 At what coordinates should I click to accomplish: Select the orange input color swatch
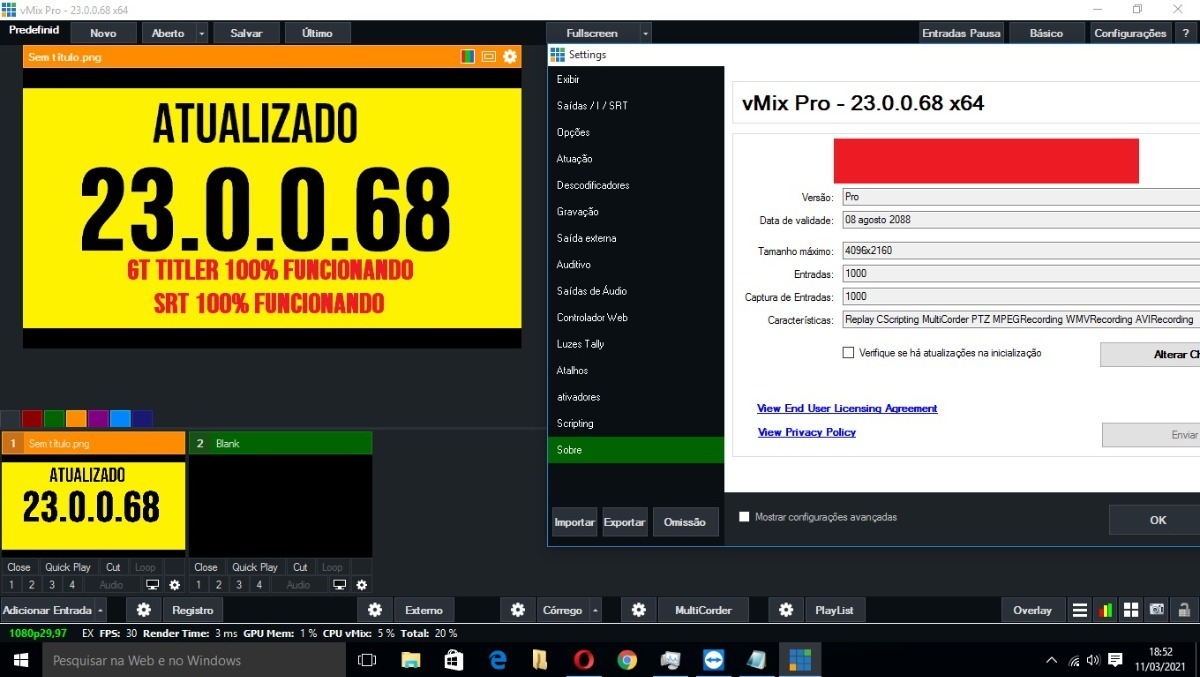(76, 419)
